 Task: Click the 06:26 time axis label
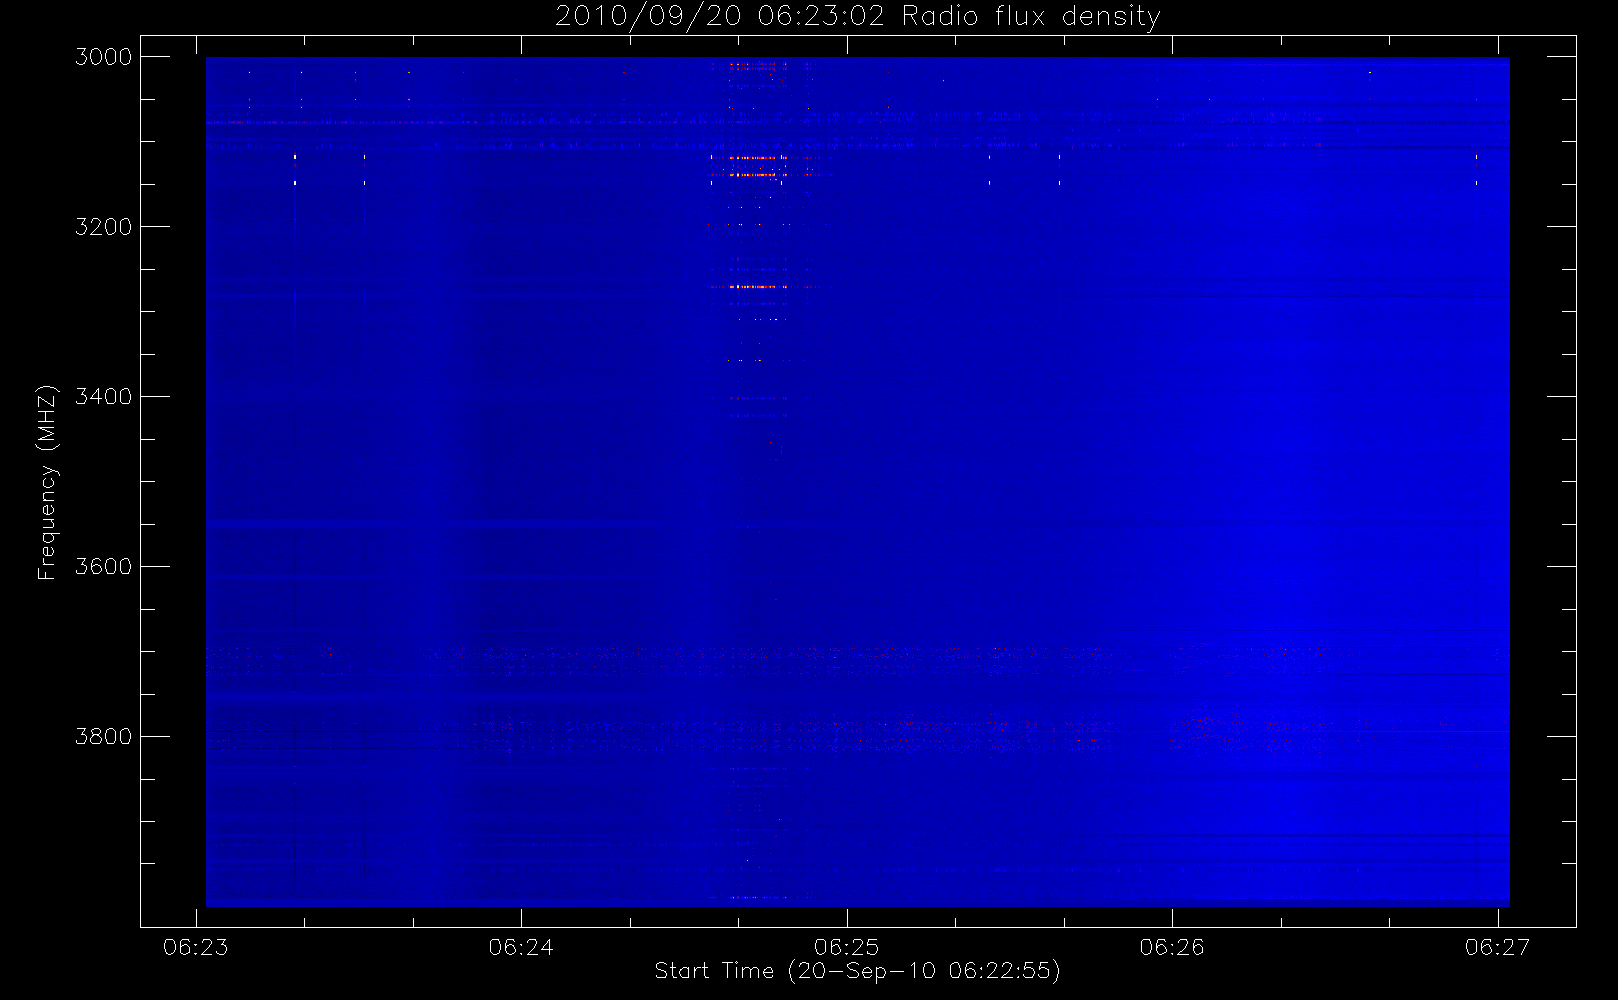[1172, 947]
